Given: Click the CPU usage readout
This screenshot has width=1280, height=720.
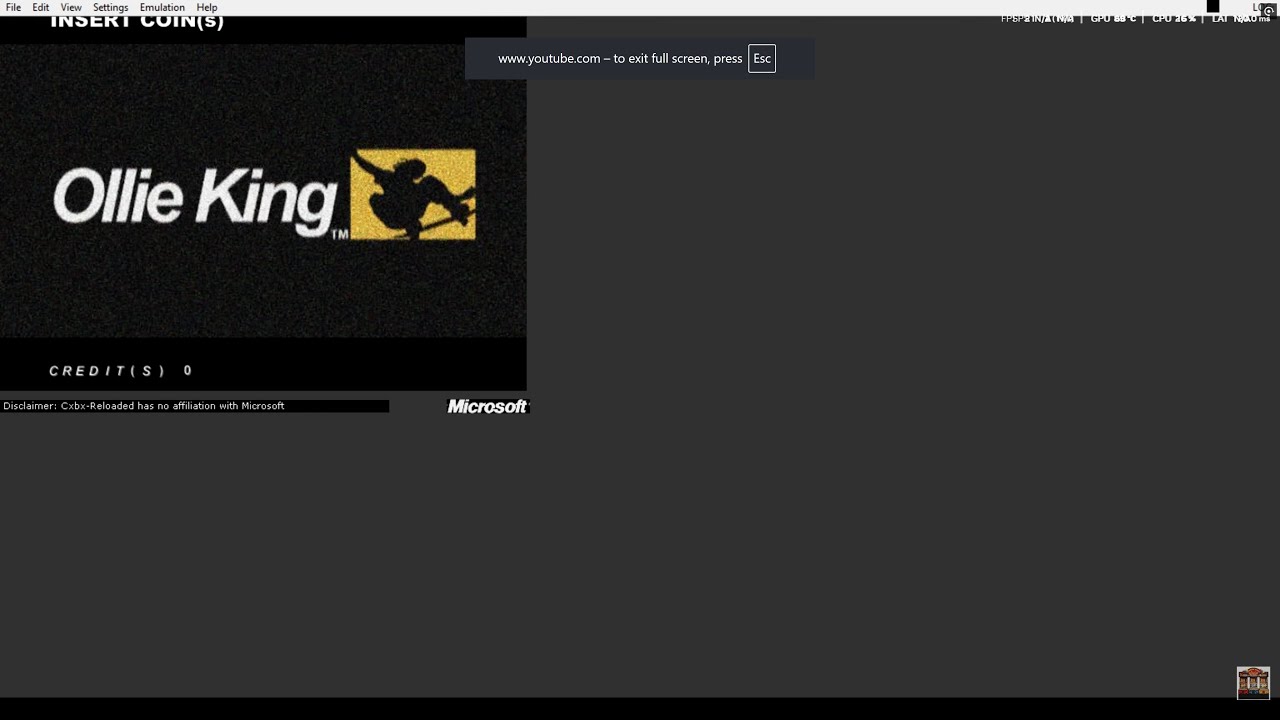Looking at the screenshot, I should point(1174,19).
